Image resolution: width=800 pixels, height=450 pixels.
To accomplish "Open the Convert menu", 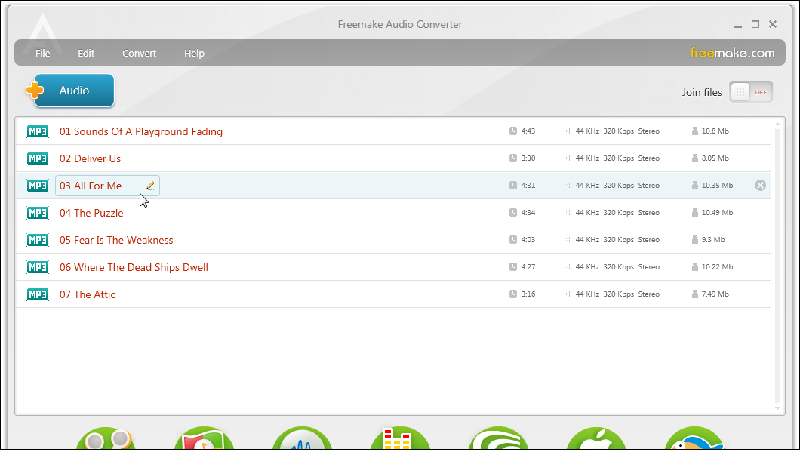I will pos(139,53).
